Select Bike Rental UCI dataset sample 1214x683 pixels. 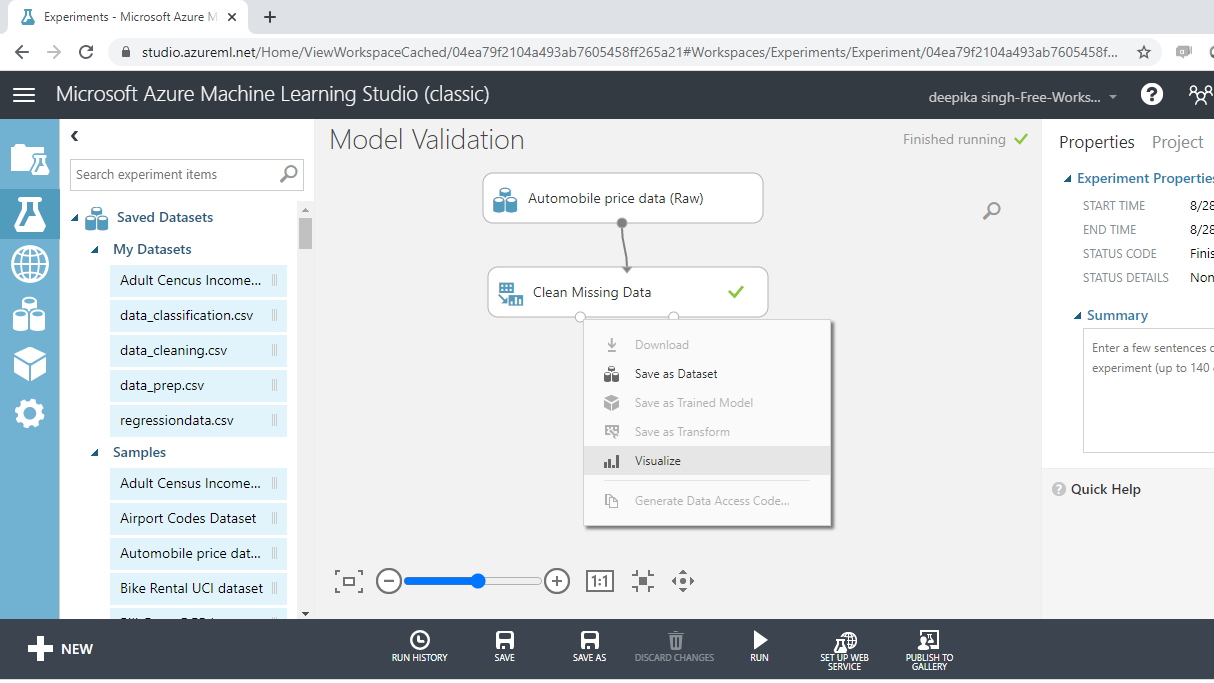click(198, 589)
